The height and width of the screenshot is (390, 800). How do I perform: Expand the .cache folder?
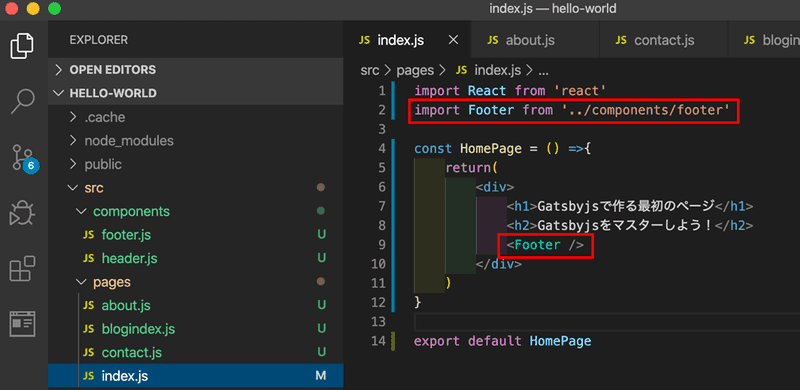(x=195, y=117)
